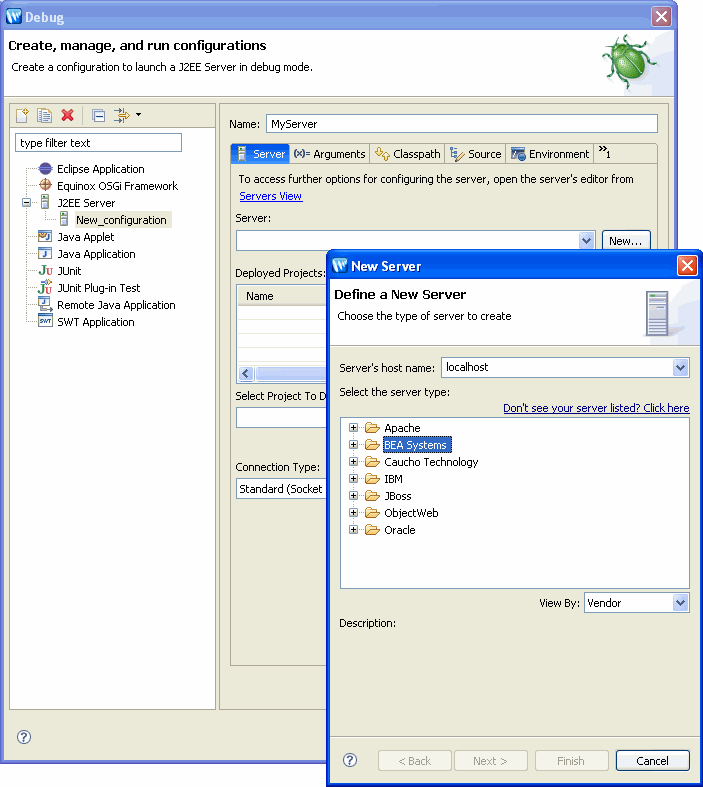Delete selected configuration with red X
The height and width of the screenshot is (787, 703).
(67, 115)
